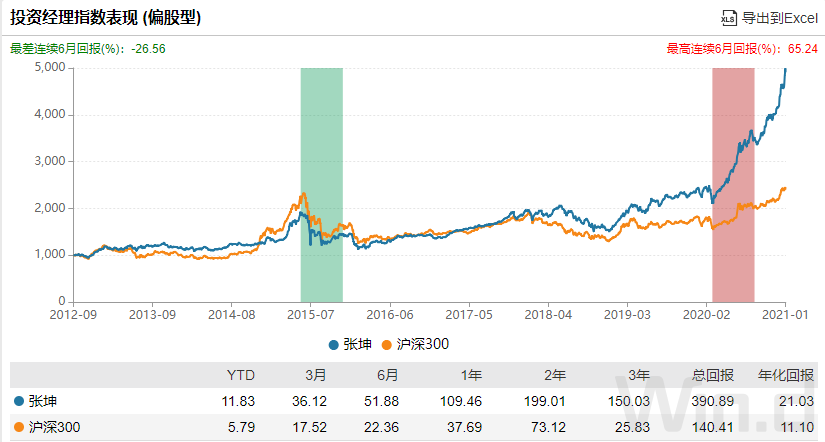Screen dimensions: 825x442
Task: Click blue dot icon in chart legend
Action: (x=334, y=343)
